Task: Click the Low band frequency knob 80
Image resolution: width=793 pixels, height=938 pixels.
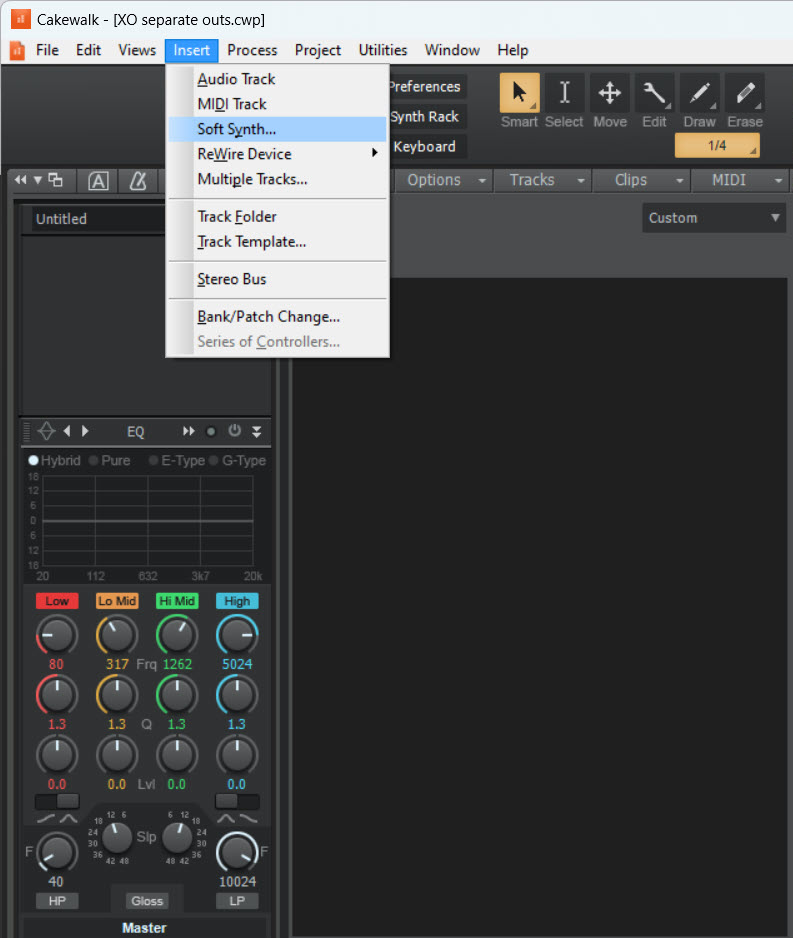Action: (x=57, y=635)
